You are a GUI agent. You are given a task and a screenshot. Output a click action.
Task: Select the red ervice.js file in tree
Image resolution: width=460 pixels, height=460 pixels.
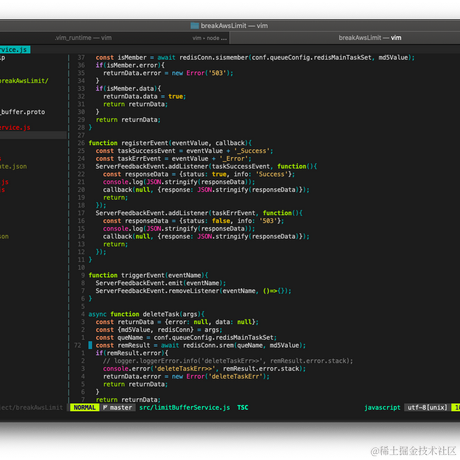[15, 127]
